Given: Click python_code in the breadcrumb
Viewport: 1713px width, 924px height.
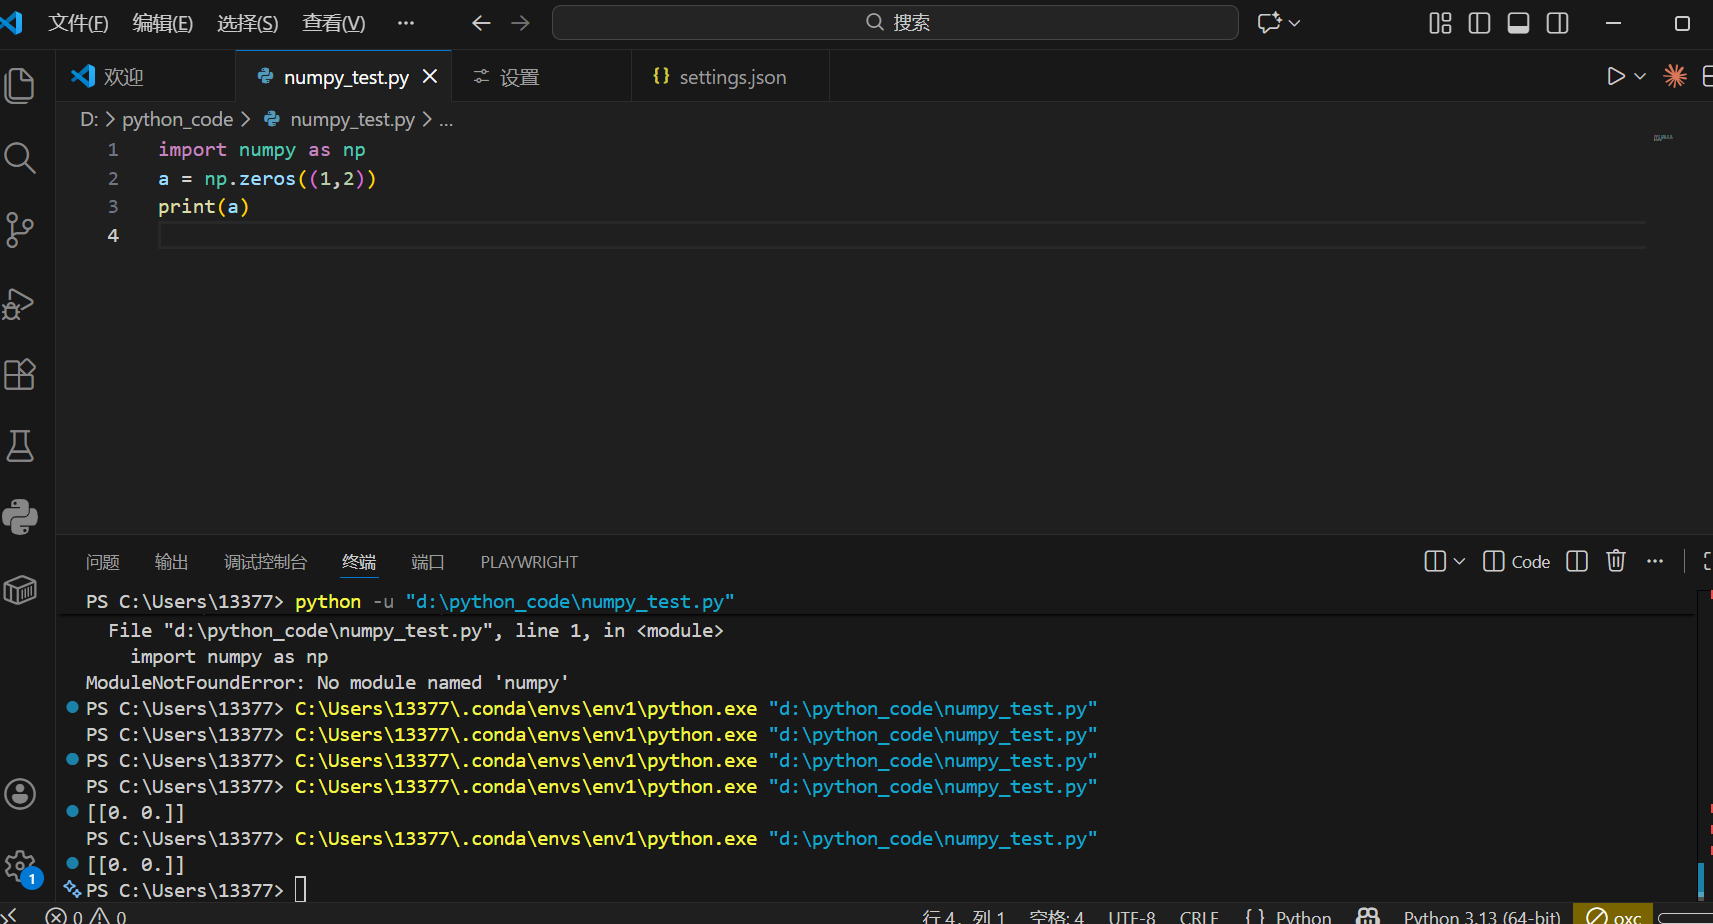Looking at the screenshot, I should [178, 120].
